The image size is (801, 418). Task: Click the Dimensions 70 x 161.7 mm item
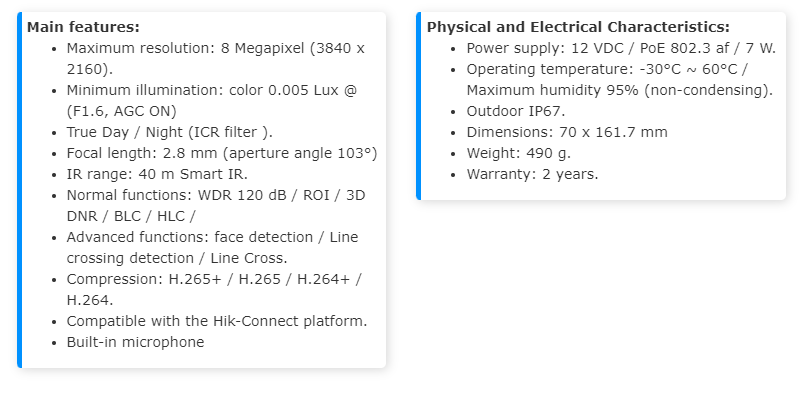click(566, 132)
